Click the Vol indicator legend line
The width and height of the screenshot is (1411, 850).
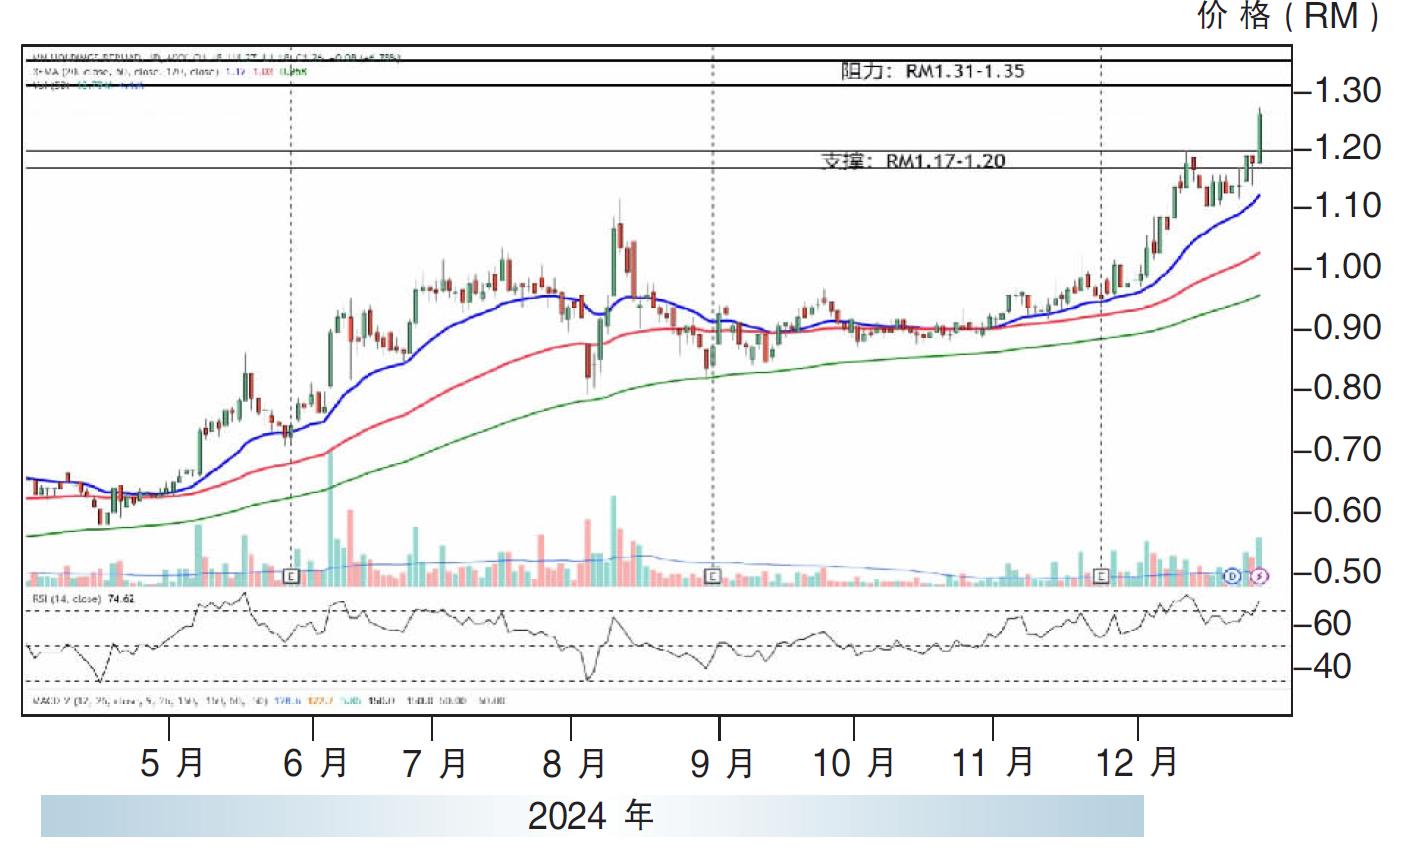tap(87, 86)
